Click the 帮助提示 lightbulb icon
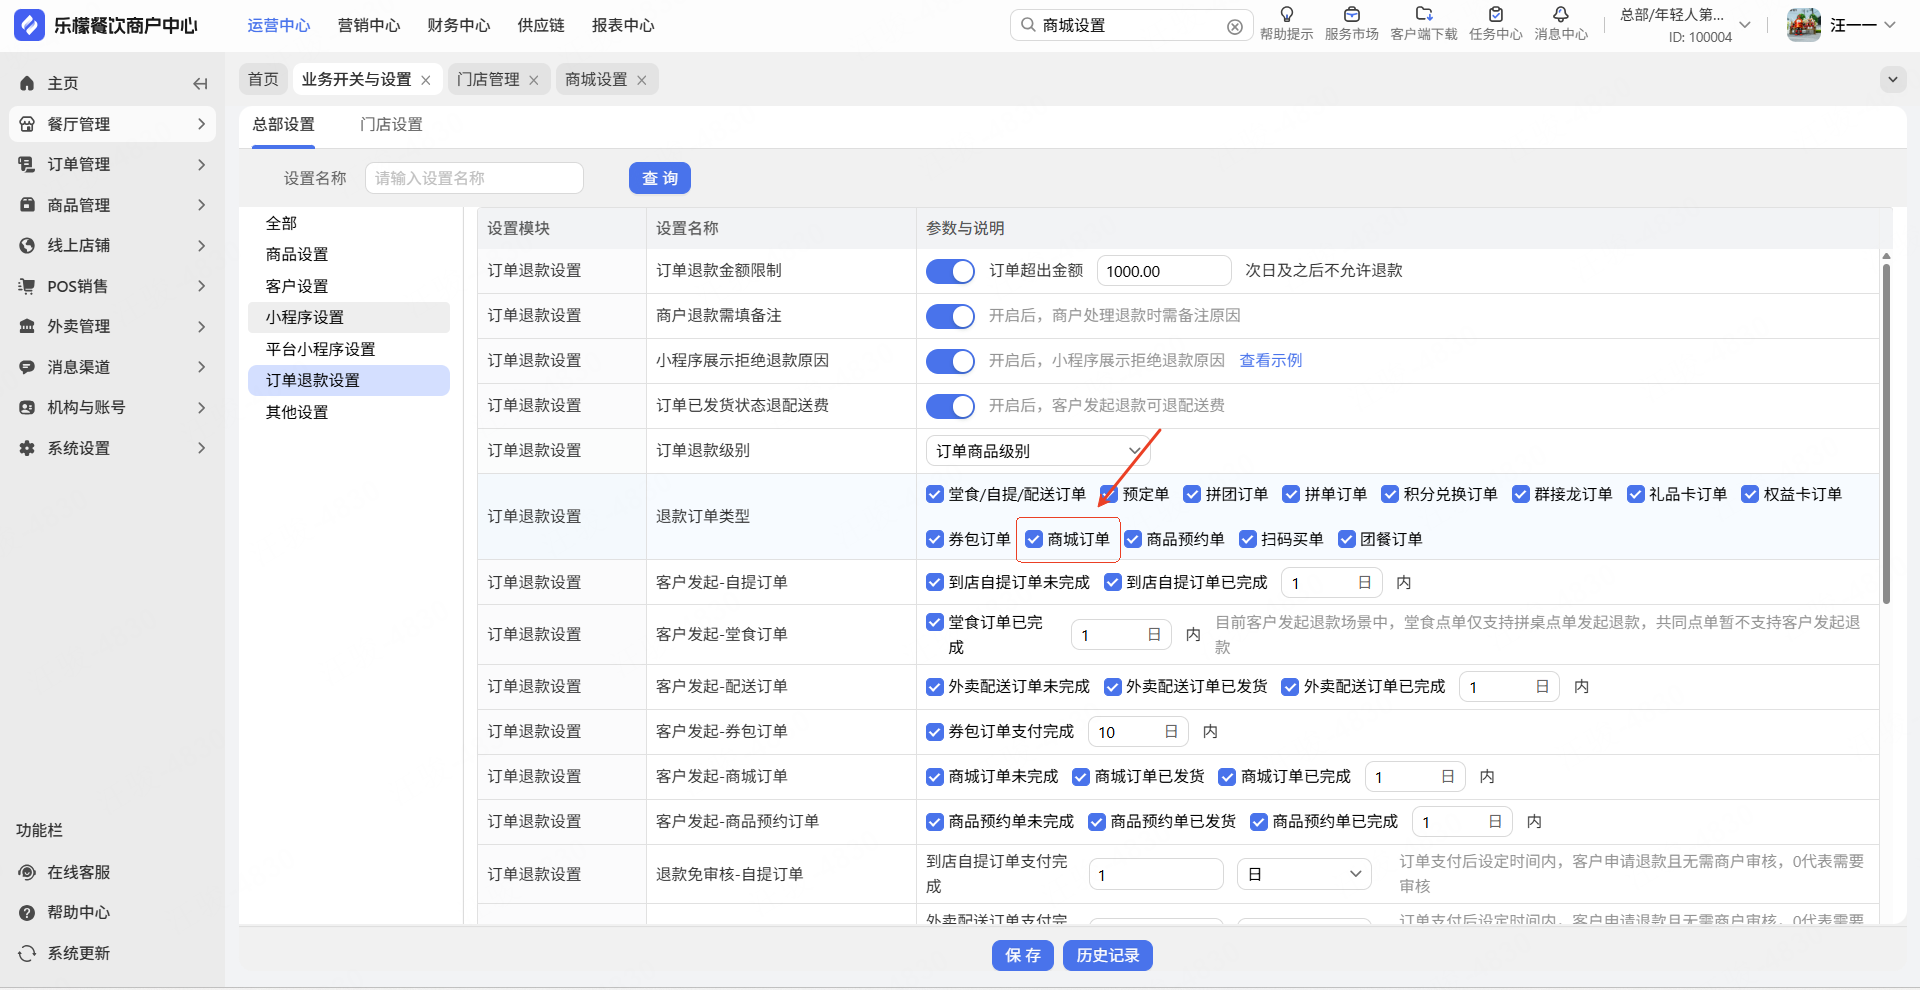The width and height of the screenshot is (1920, 990). [x=1286, y=15]
